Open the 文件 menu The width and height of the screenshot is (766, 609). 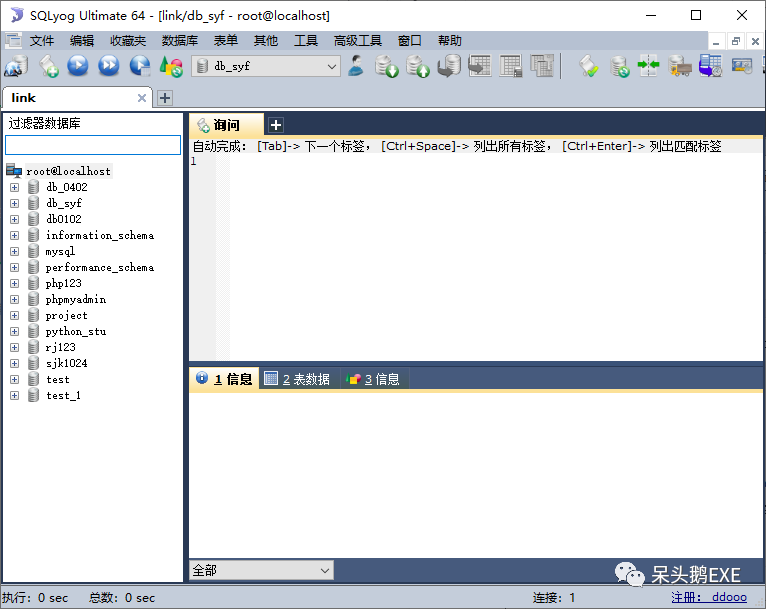point(42,41)
